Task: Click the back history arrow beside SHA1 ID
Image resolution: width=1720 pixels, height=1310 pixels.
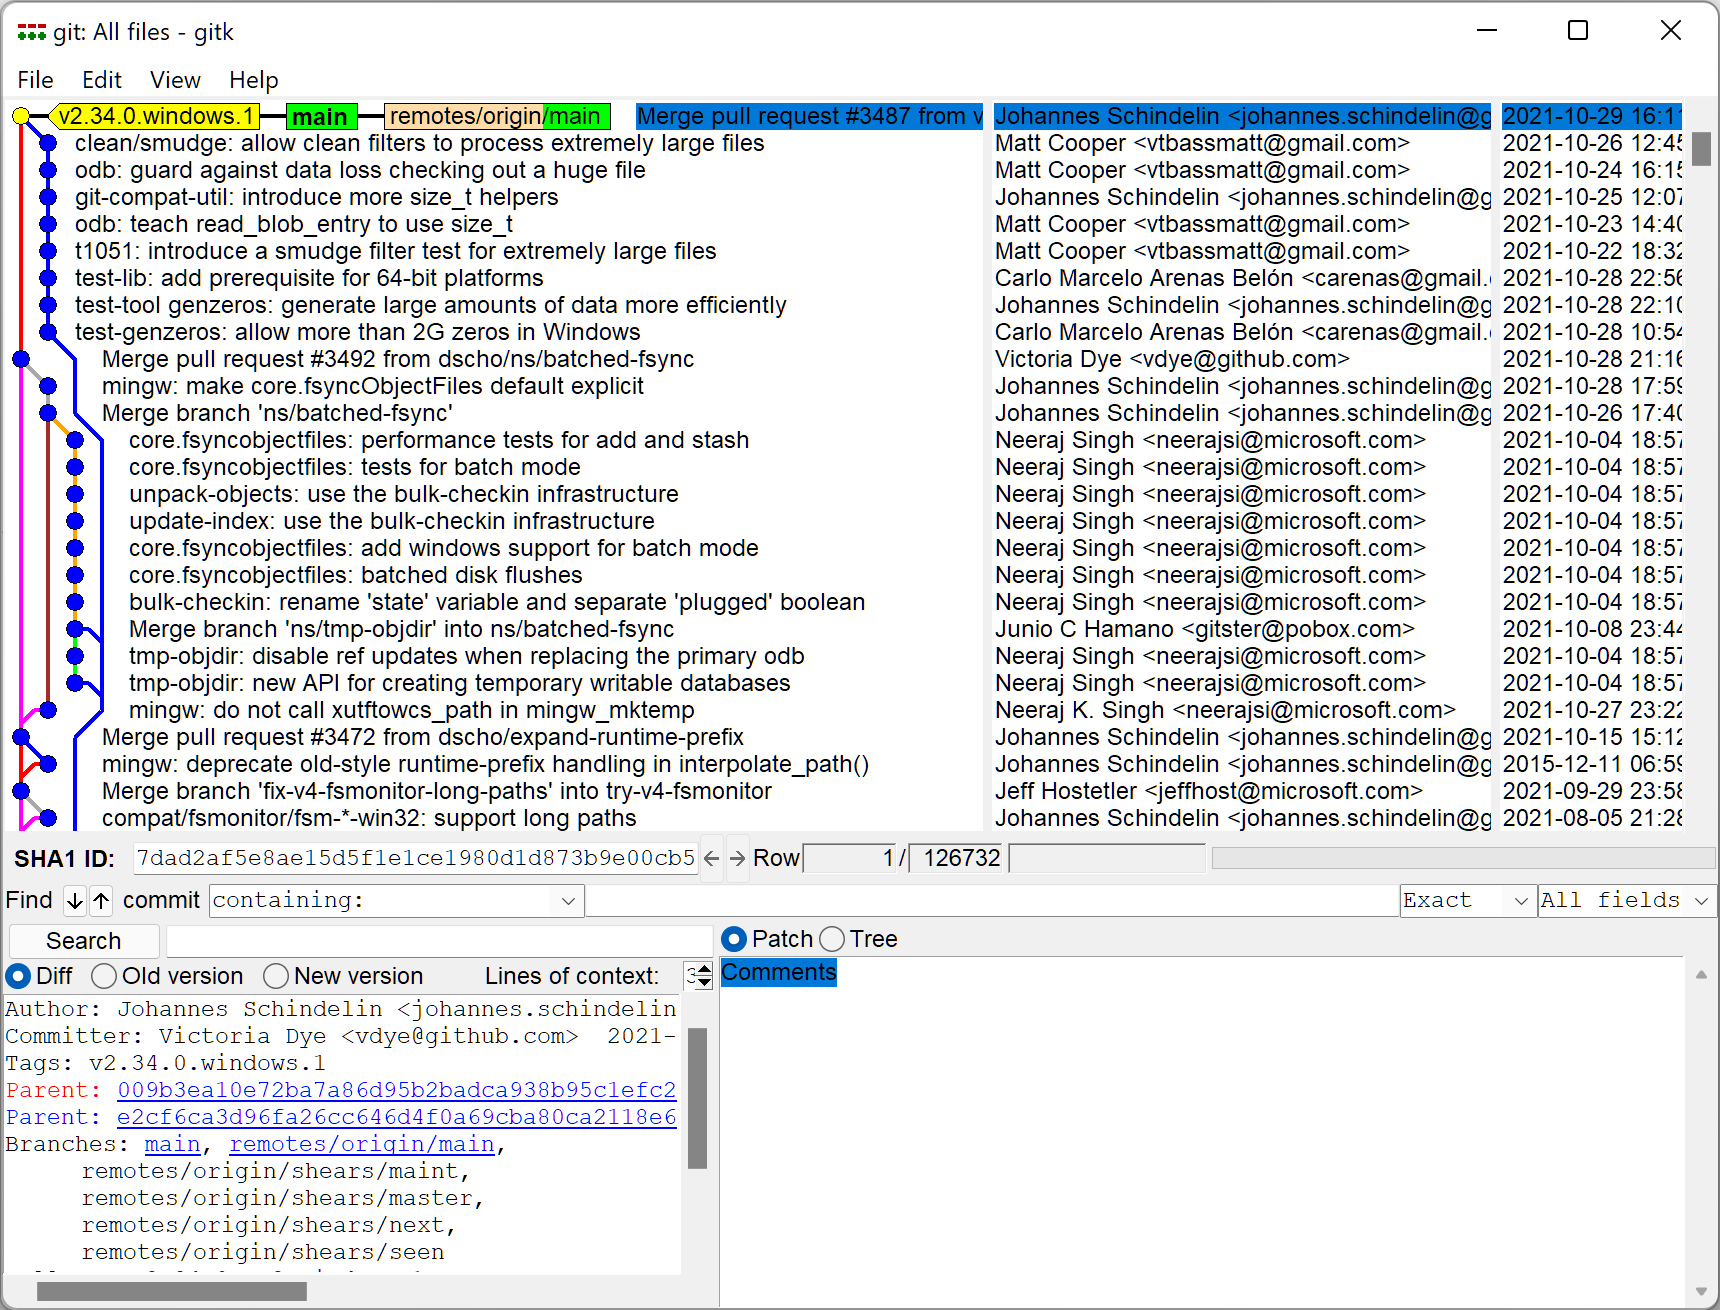Action: tap(710, 858)
